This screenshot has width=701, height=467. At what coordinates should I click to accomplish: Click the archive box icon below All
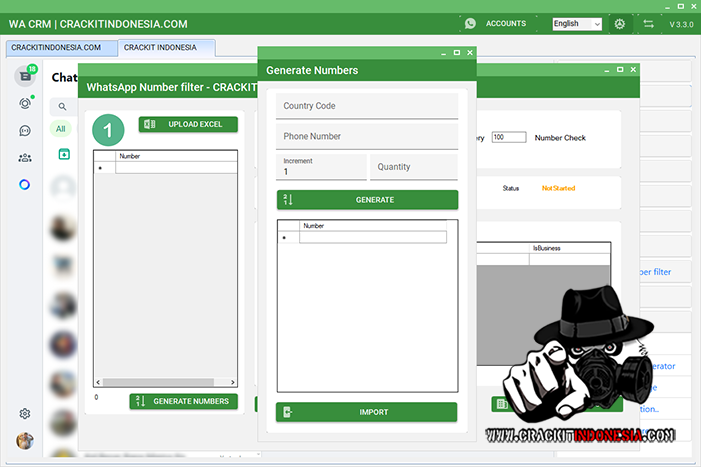(x=64, y=153)
